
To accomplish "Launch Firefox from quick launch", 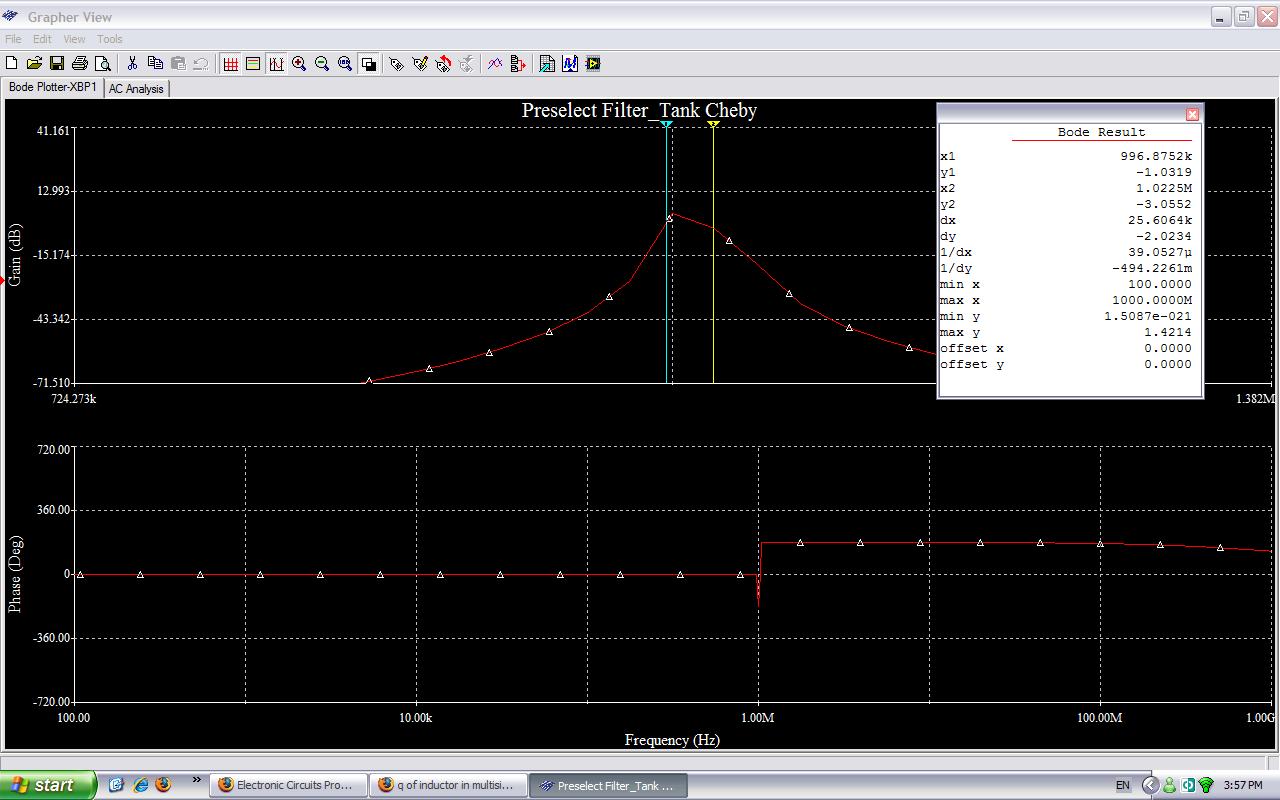I will click(x=163, y=785).
